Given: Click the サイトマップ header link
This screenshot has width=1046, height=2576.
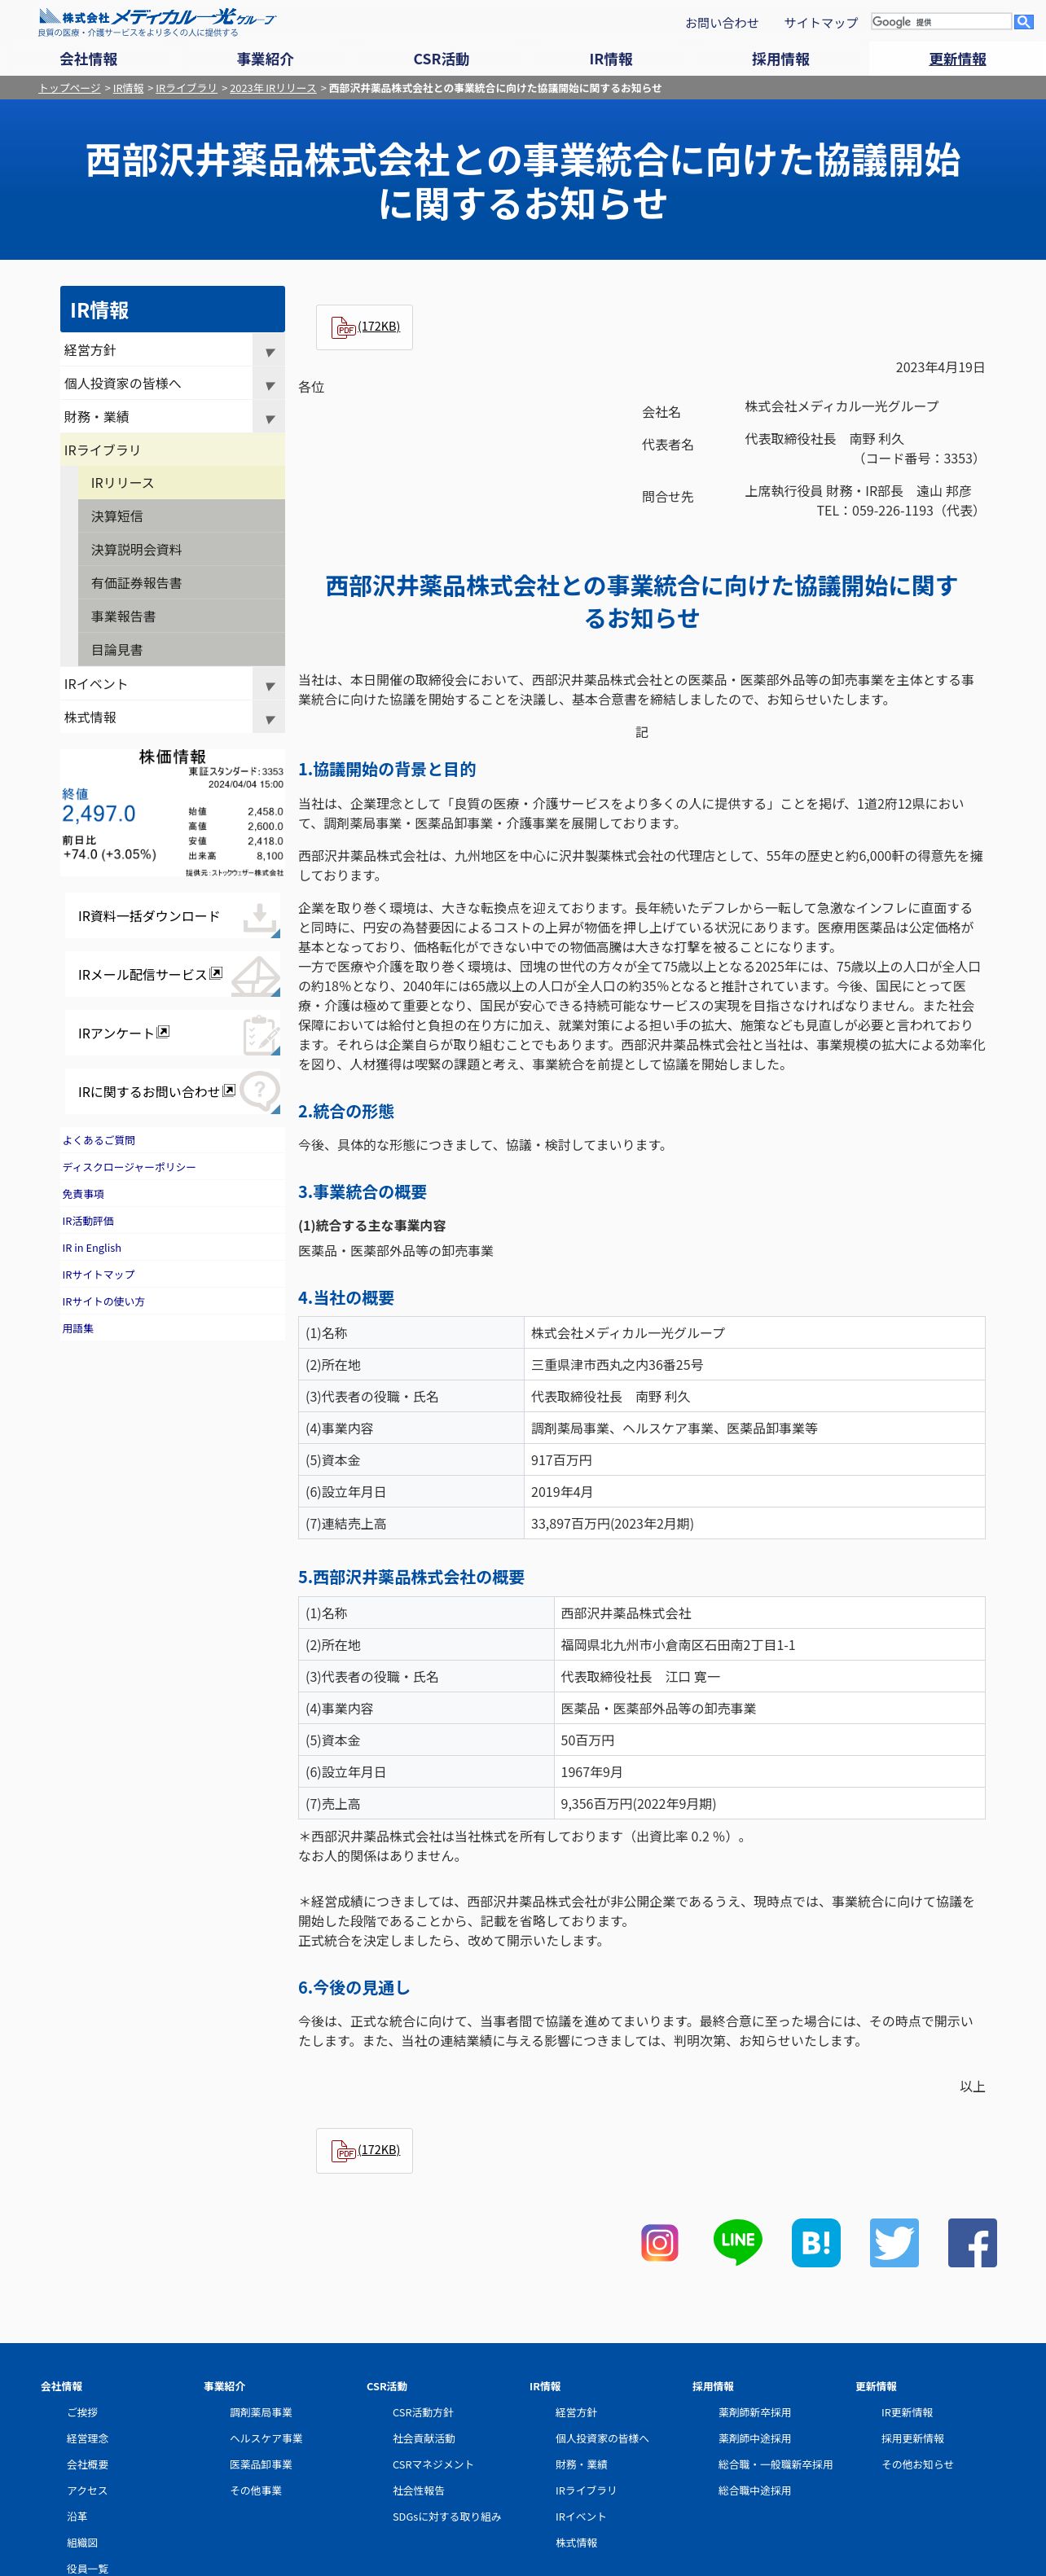Looking at the screenshot, I should pyautogui.click(x=821, y=23).
